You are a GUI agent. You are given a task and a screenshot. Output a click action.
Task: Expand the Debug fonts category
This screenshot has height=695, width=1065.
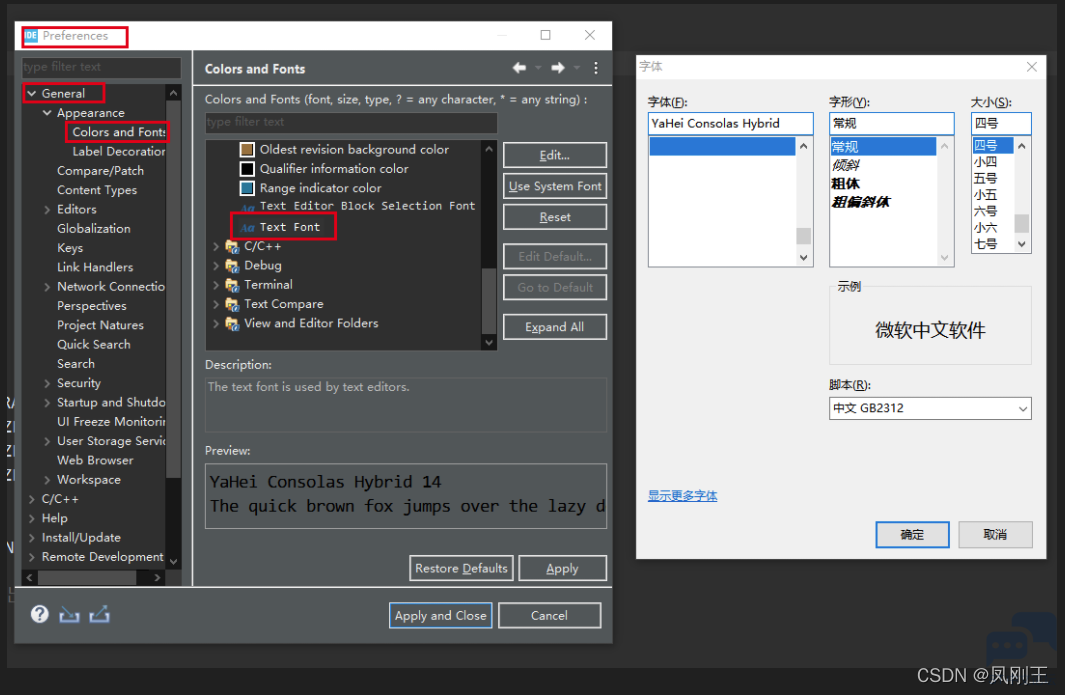tap(216, 266)
